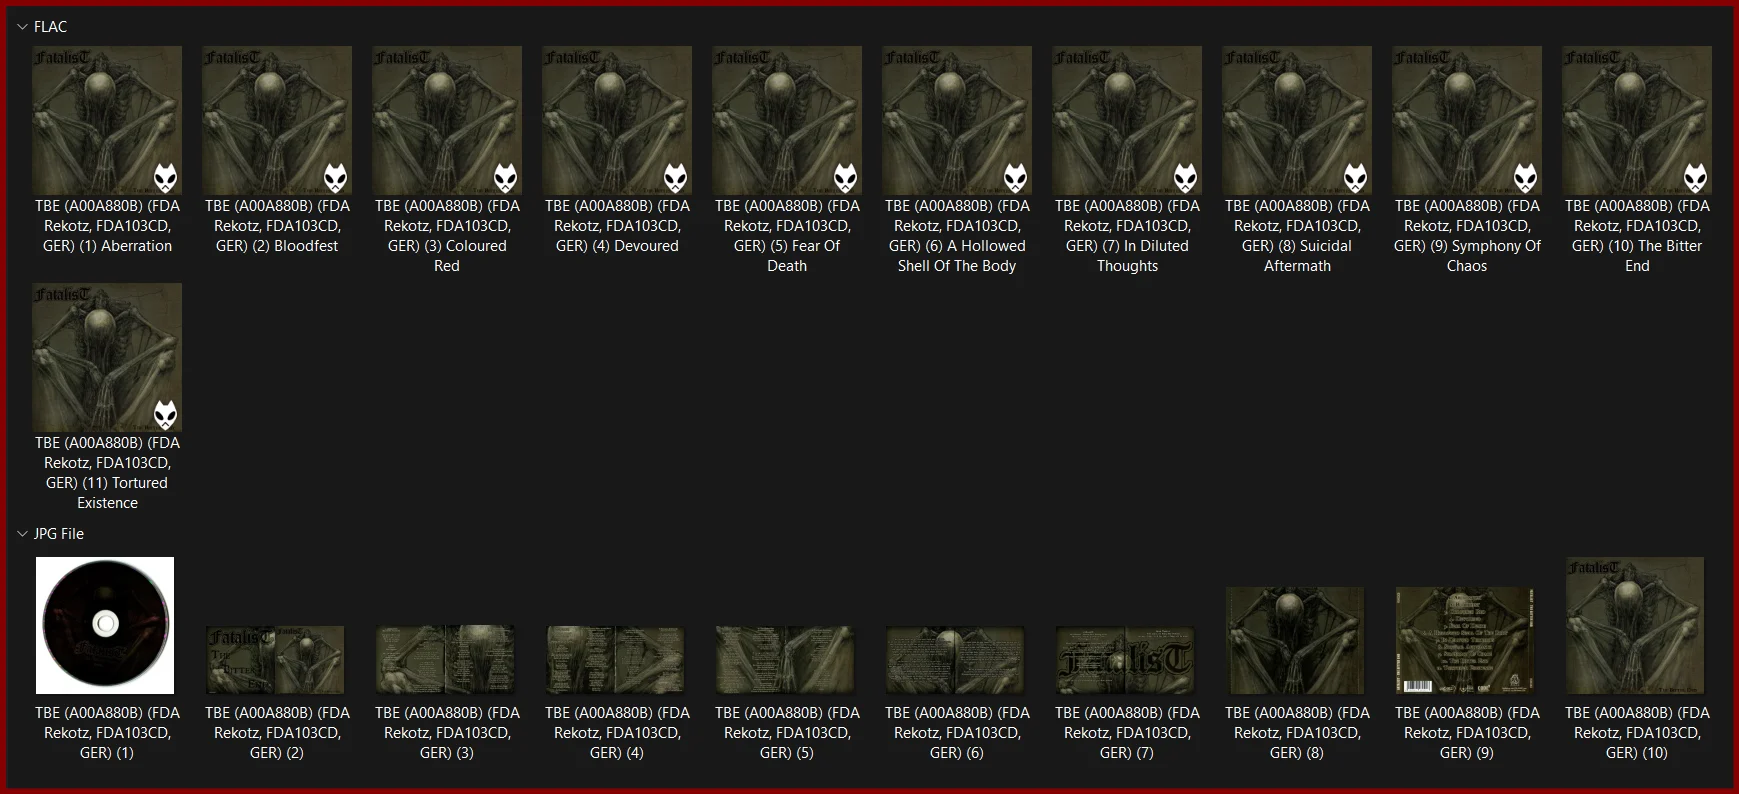Click file name ending '(7) In Diluted Thoughts'
Viewport: 1739px width, 794px height.
[1127, 236]
